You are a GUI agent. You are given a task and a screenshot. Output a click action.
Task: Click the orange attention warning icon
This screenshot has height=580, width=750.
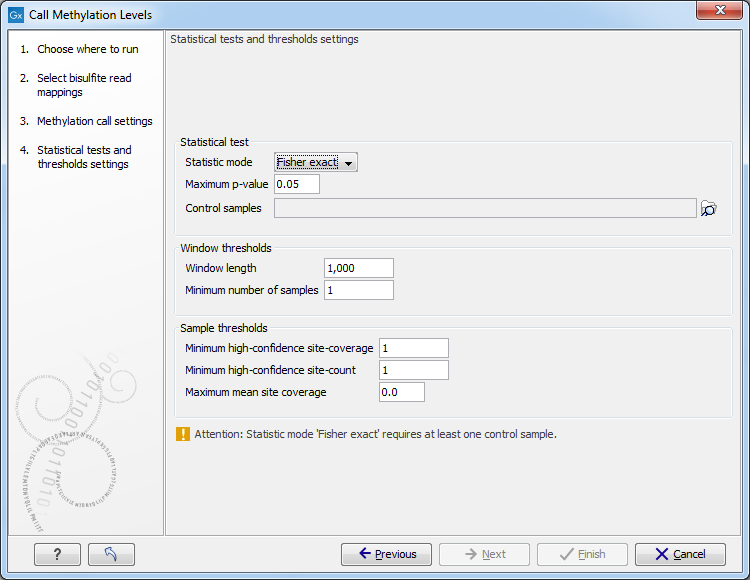[x=182, y=434]
